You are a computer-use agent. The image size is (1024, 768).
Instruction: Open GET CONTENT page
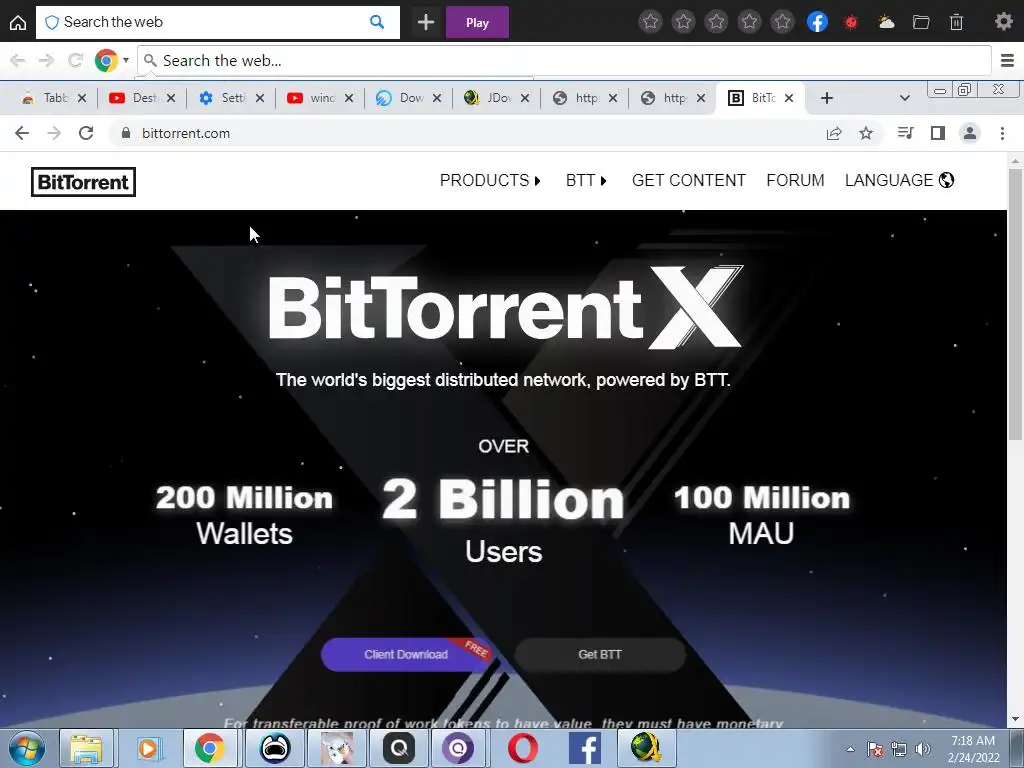[688, 180]
